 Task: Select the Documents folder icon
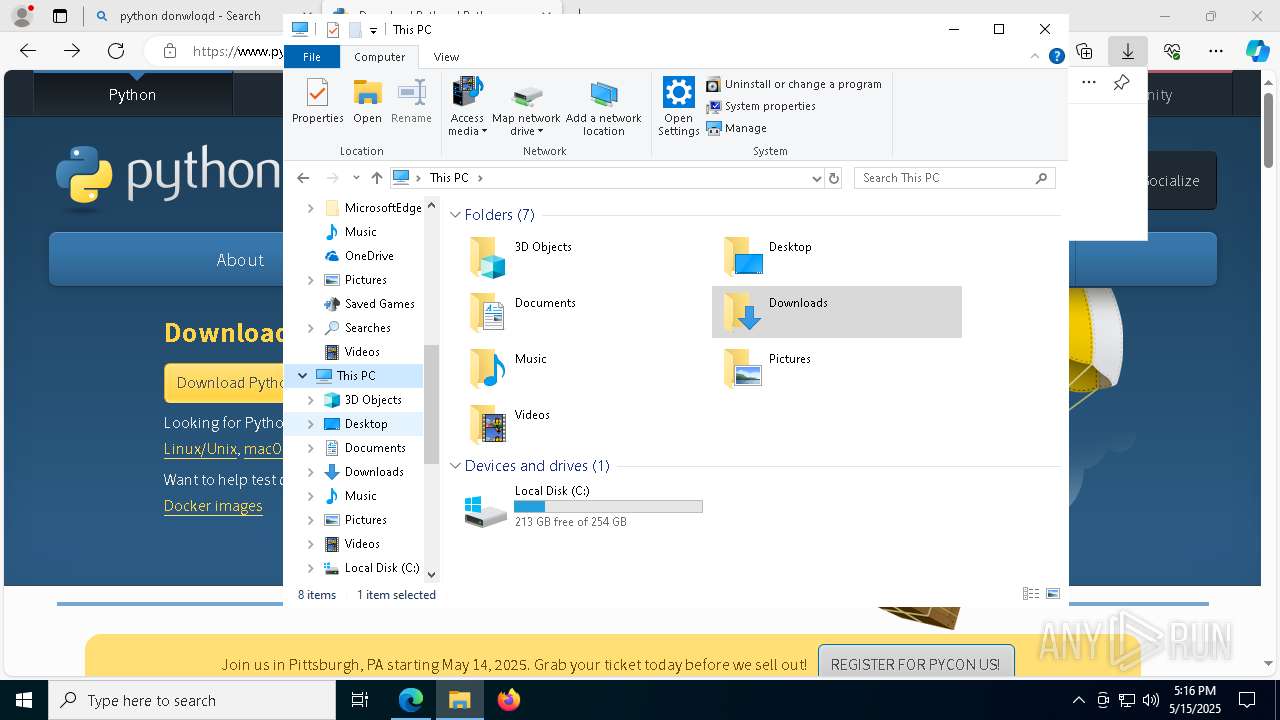(x=488, y=313)
